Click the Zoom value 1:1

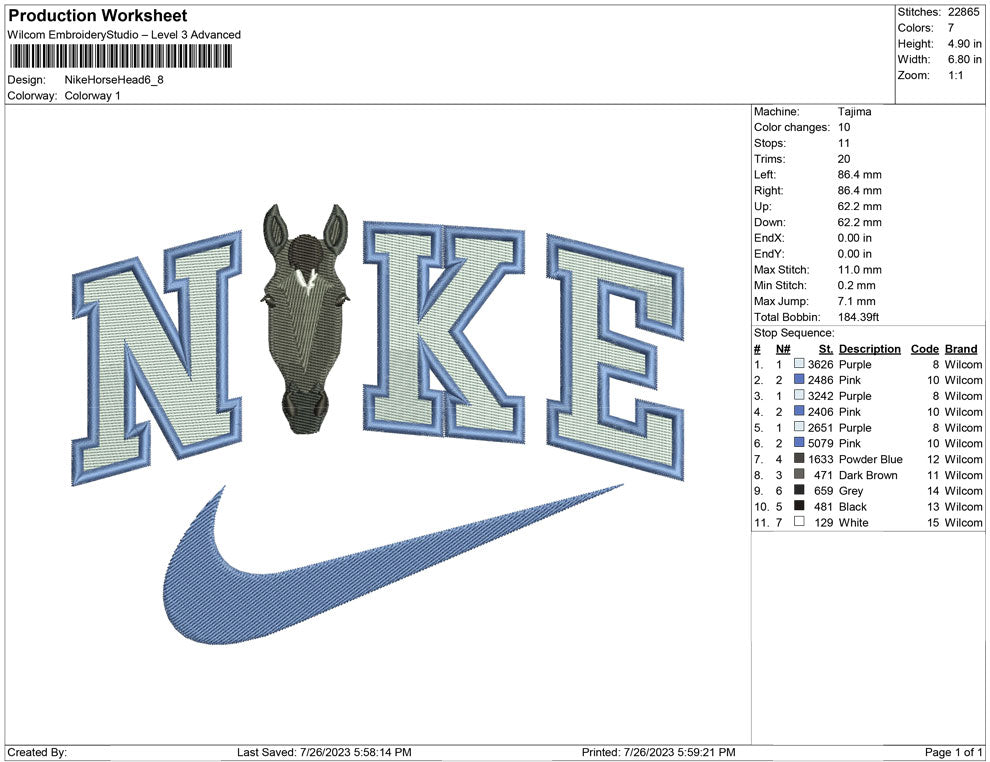(x=955, y=75)
